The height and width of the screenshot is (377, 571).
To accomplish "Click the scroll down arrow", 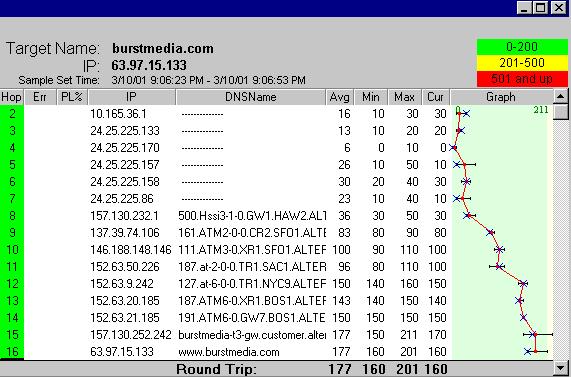I will tap(560, 367).
